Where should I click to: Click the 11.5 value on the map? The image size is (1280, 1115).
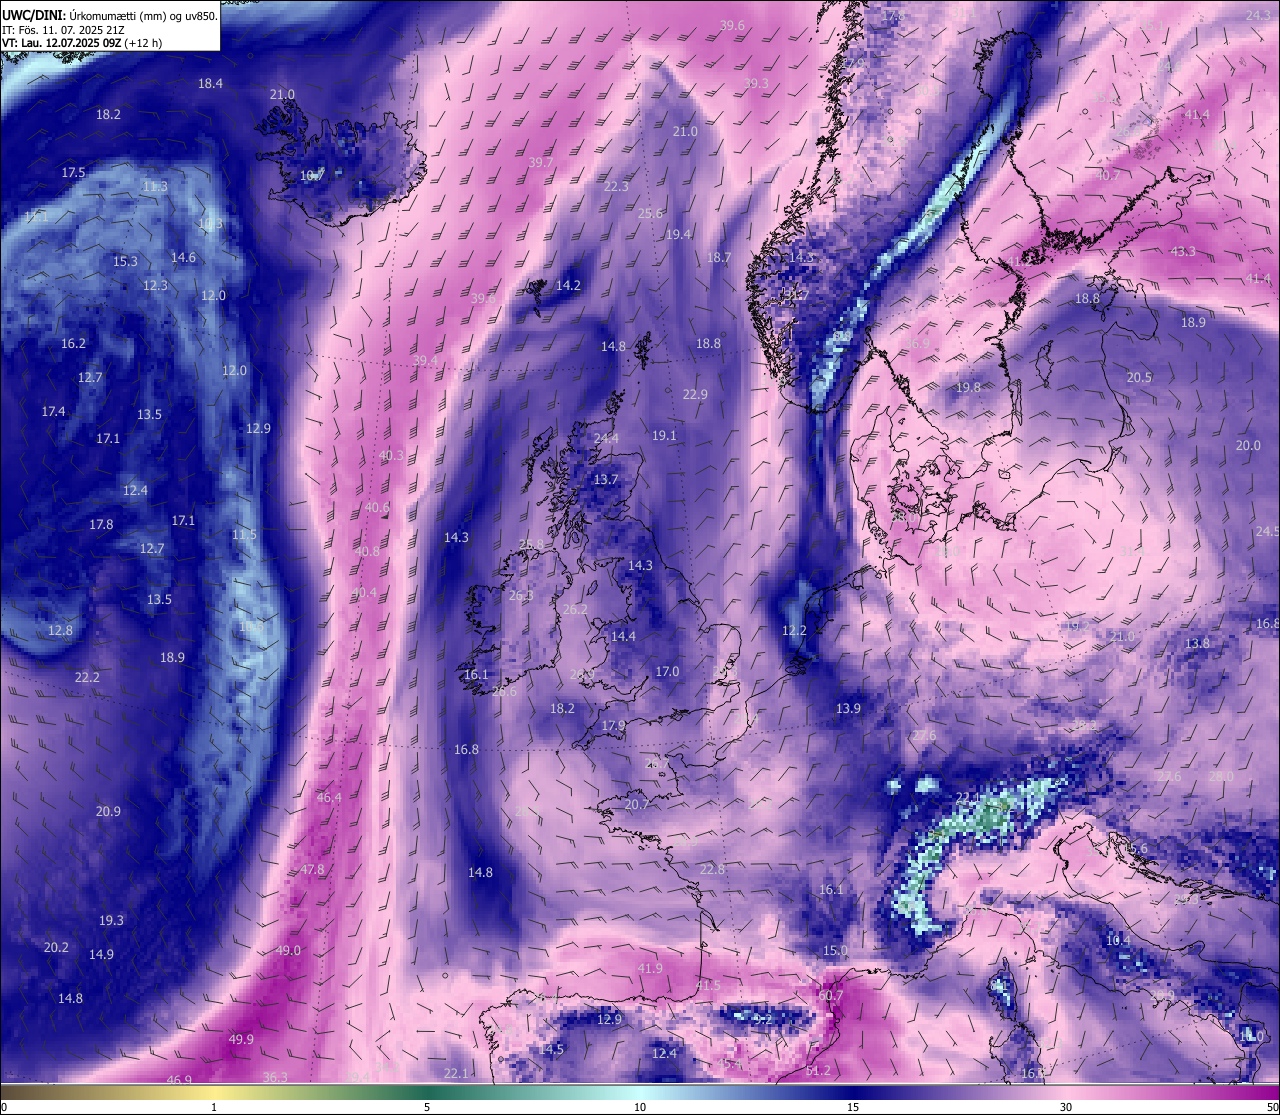point(244,535)
